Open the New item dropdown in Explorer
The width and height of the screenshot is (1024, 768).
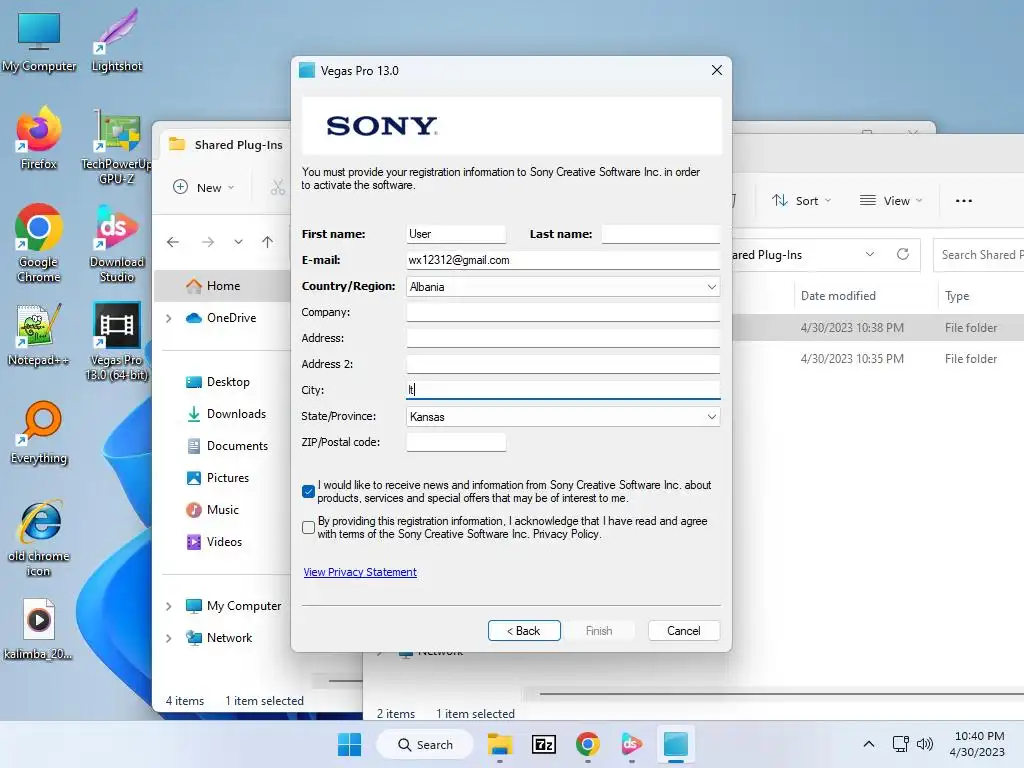tap(203, 187)
